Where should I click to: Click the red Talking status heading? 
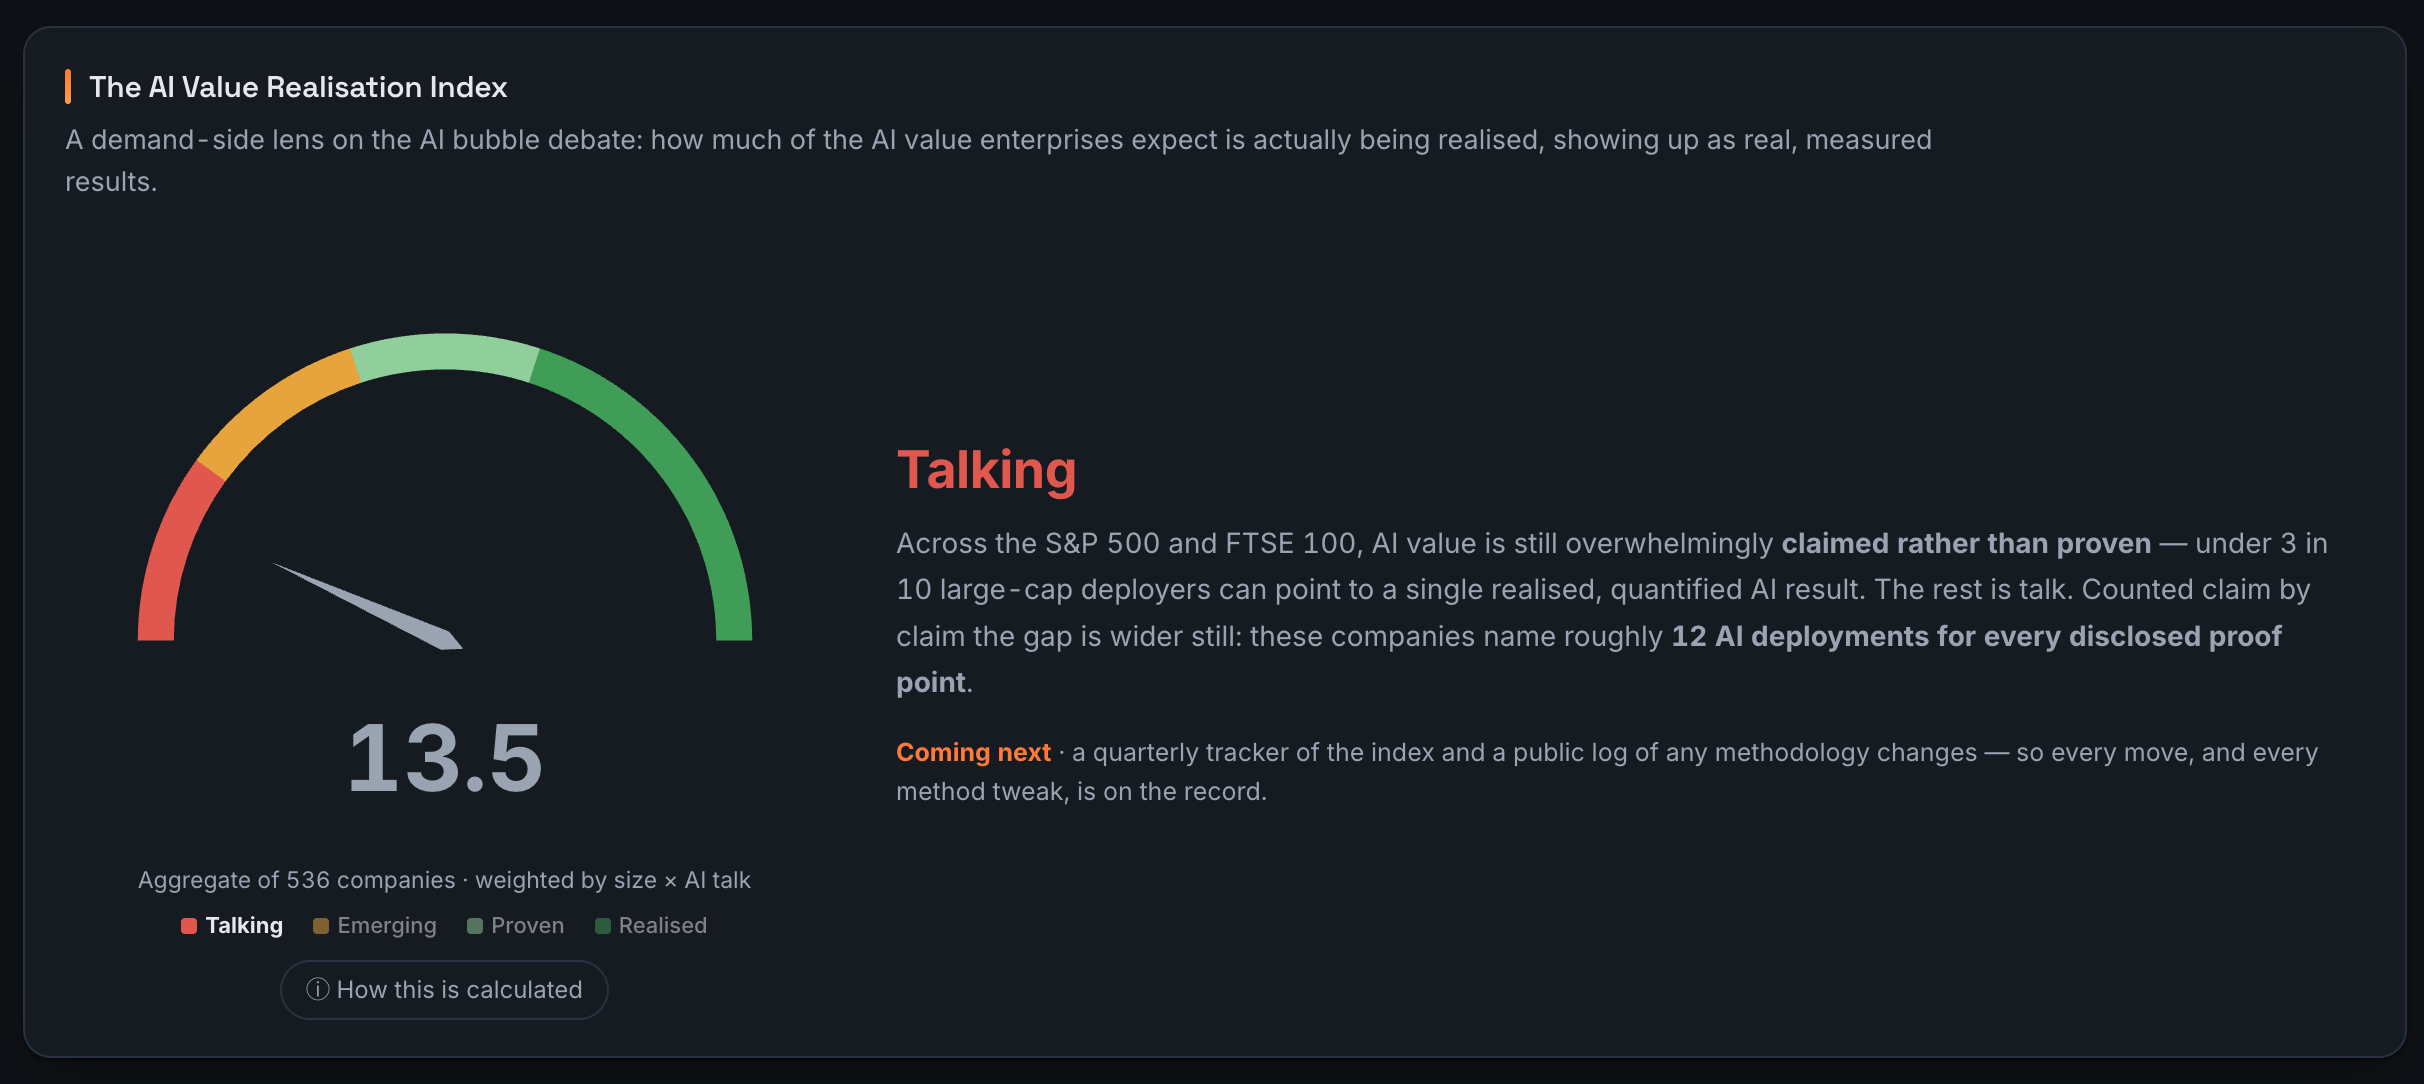click(986, 470)
